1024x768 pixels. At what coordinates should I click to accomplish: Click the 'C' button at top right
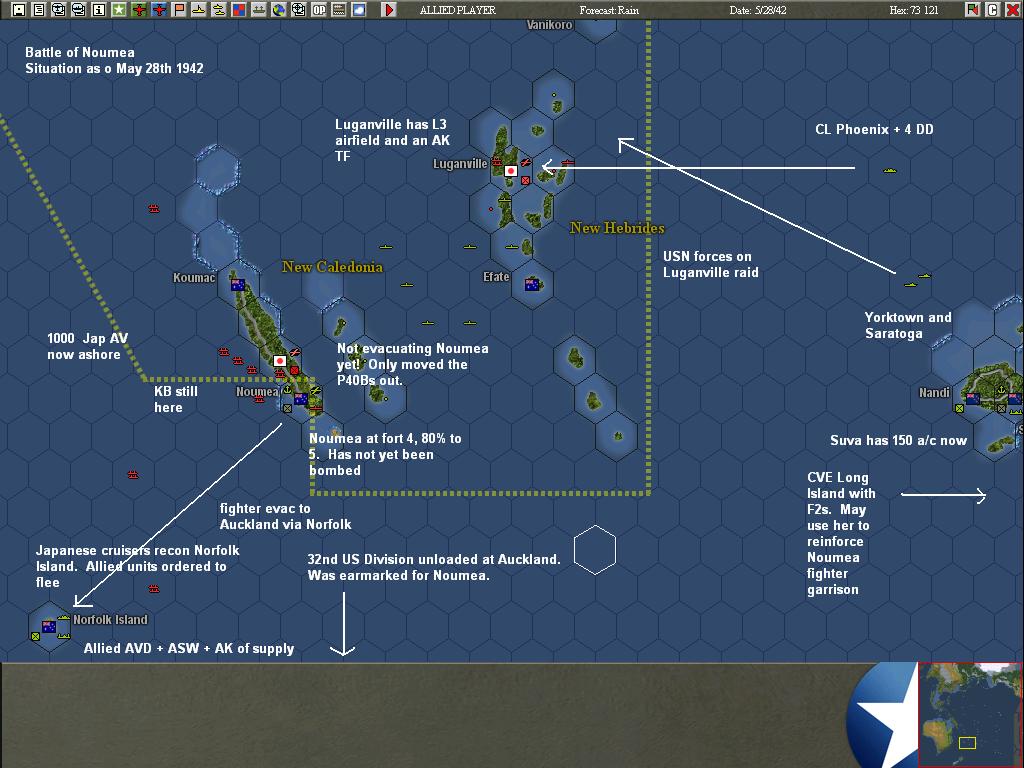tap(993, 10)
